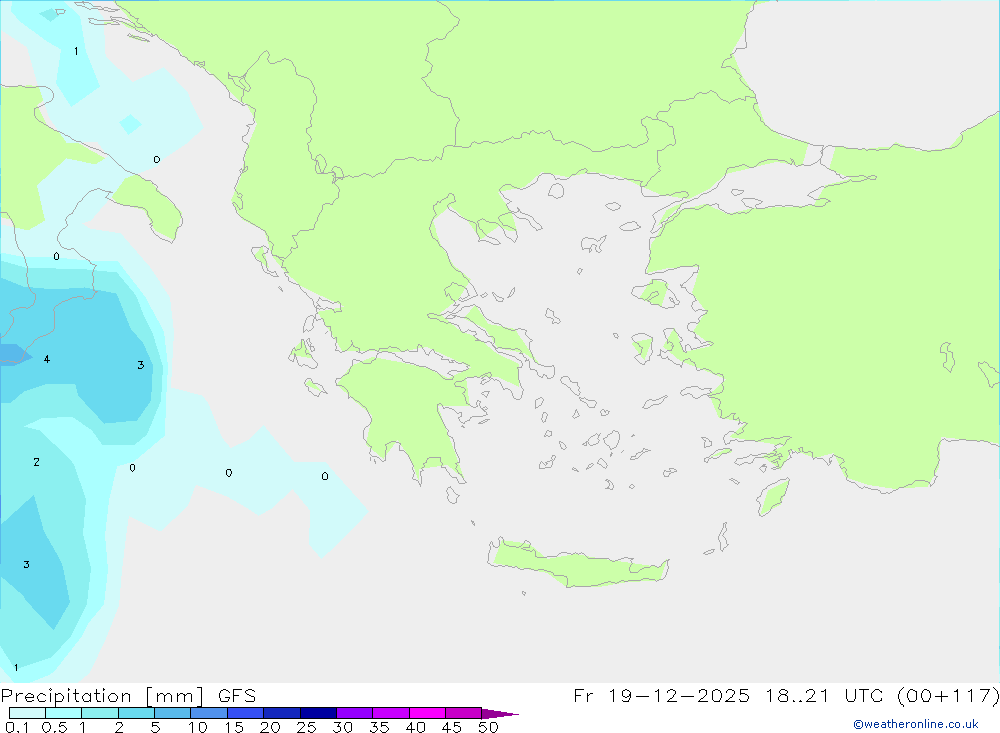Click the '45' legend scale label
Screen dimensions: 1000x733
click(x=452, y=727)
